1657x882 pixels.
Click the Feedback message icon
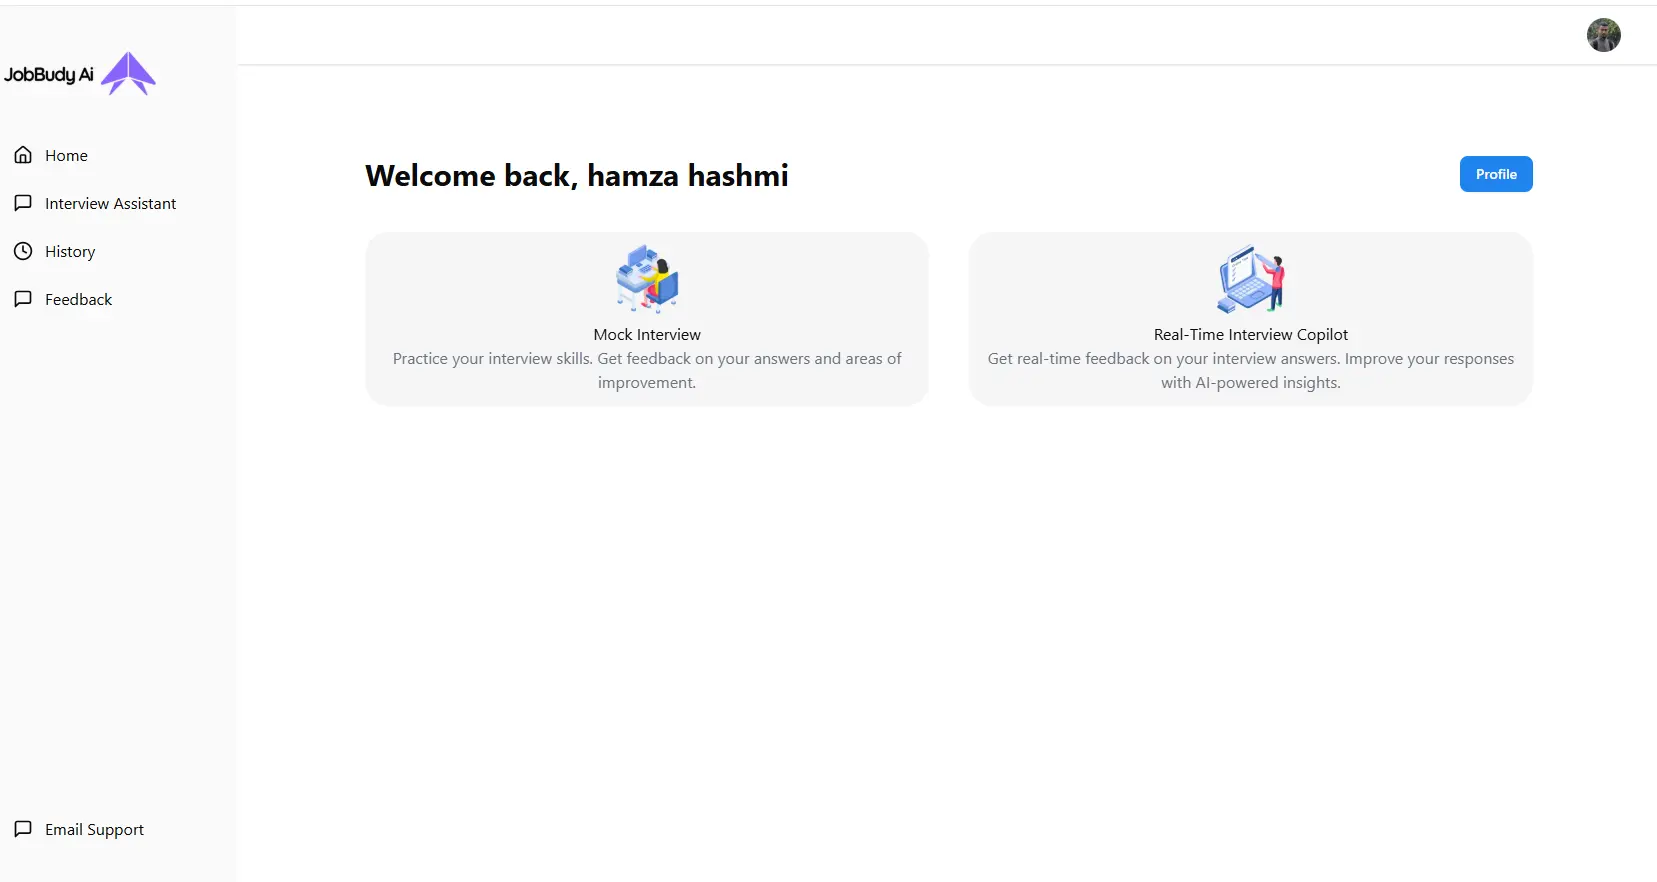tap(23, 299)
